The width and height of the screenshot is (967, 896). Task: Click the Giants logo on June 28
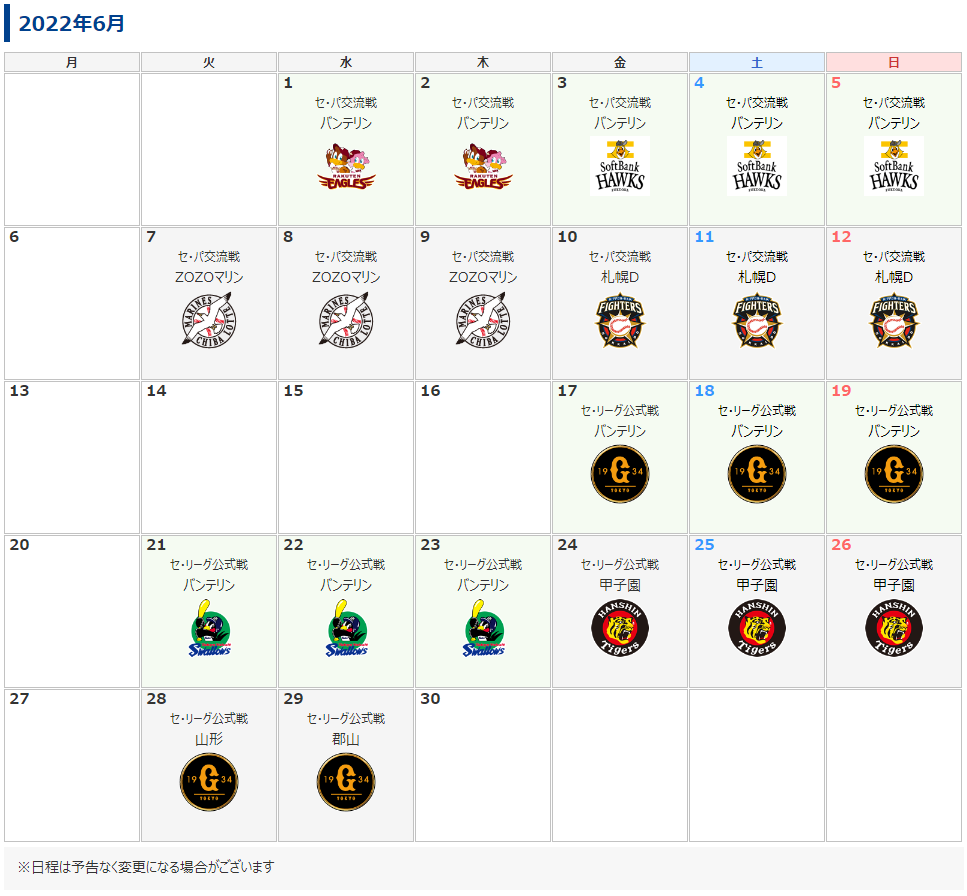[x=209, y=782]
